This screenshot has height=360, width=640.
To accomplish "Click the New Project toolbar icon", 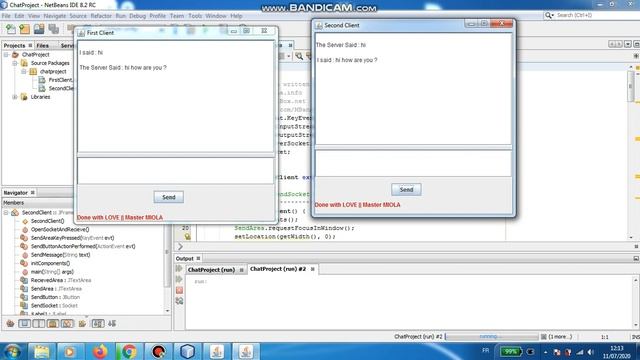I will pos(24,29).
